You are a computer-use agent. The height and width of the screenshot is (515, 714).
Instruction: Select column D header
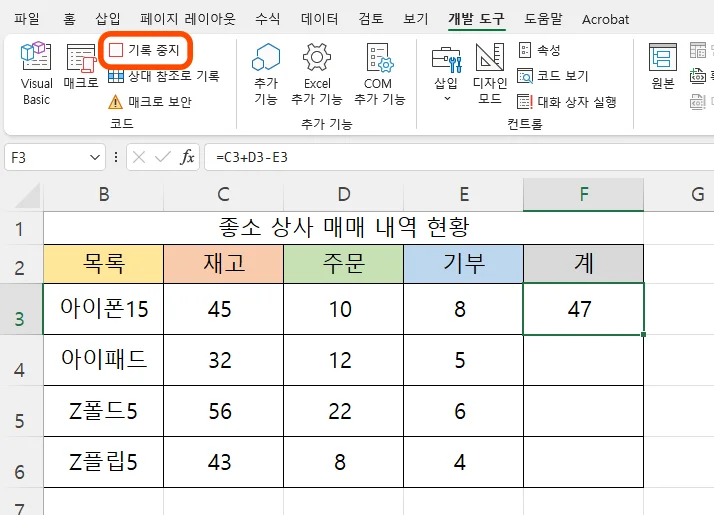344,194
